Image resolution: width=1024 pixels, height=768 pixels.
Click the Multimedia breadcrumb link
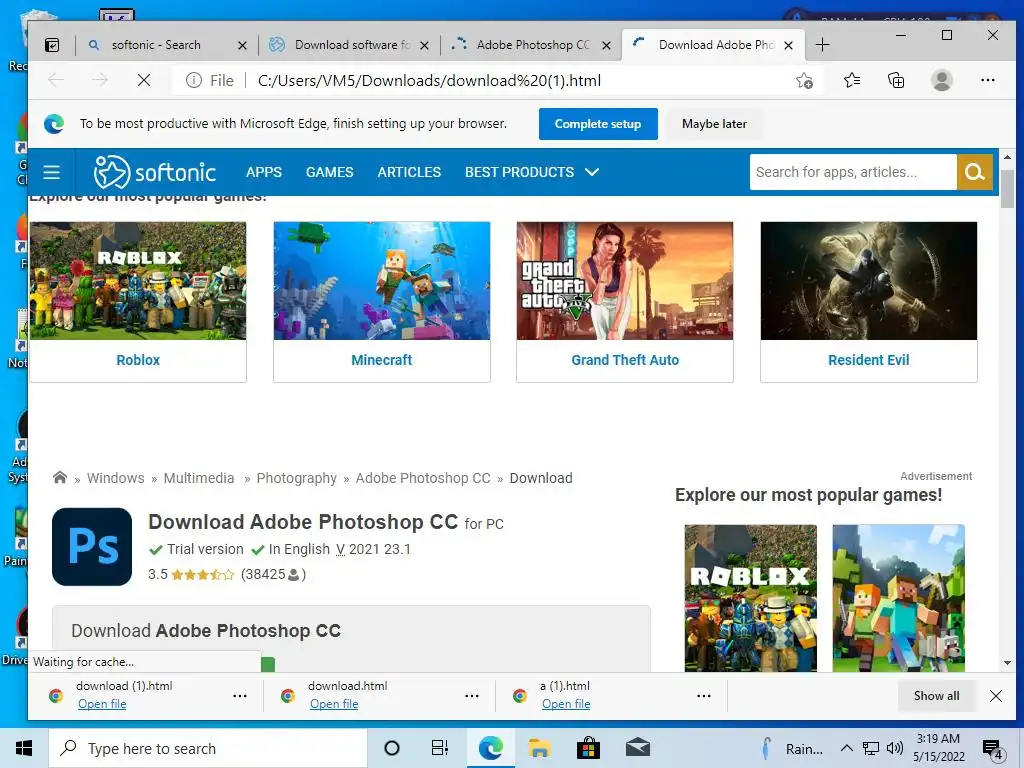pos(199,478)
